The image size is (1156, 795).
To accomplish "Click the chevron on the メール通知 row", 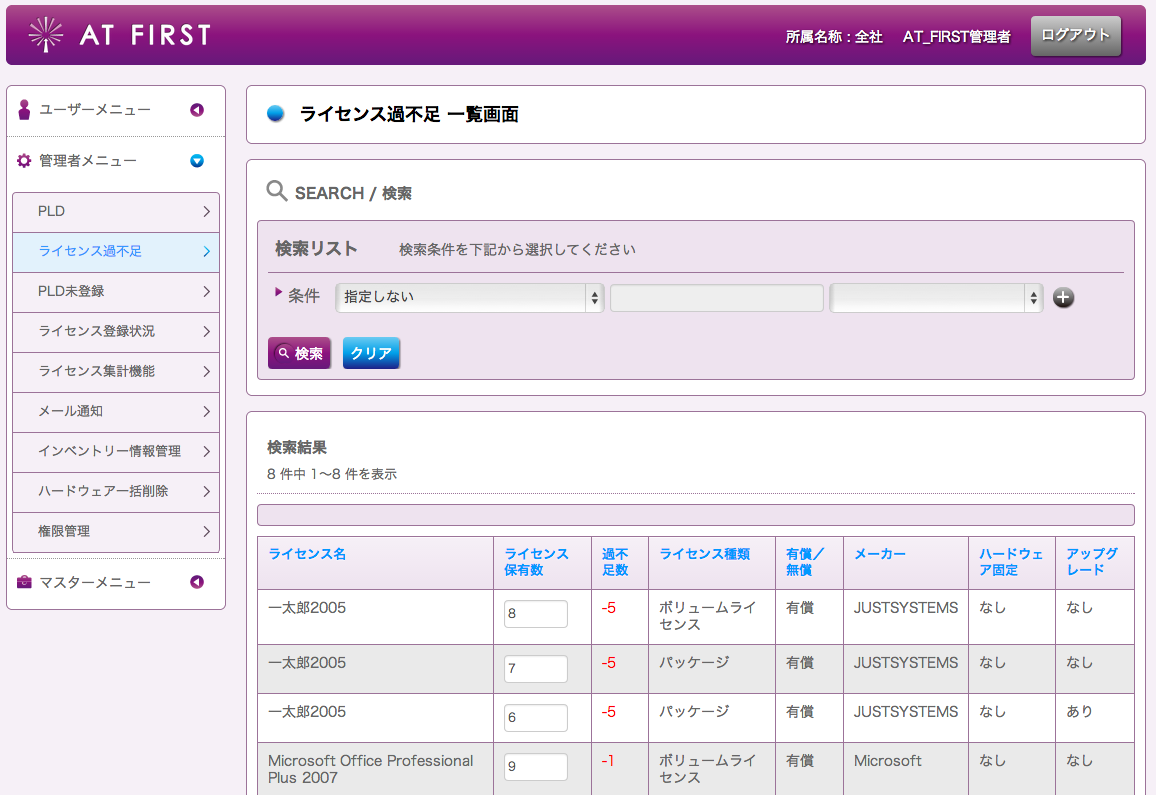I will tap(206, 412).
